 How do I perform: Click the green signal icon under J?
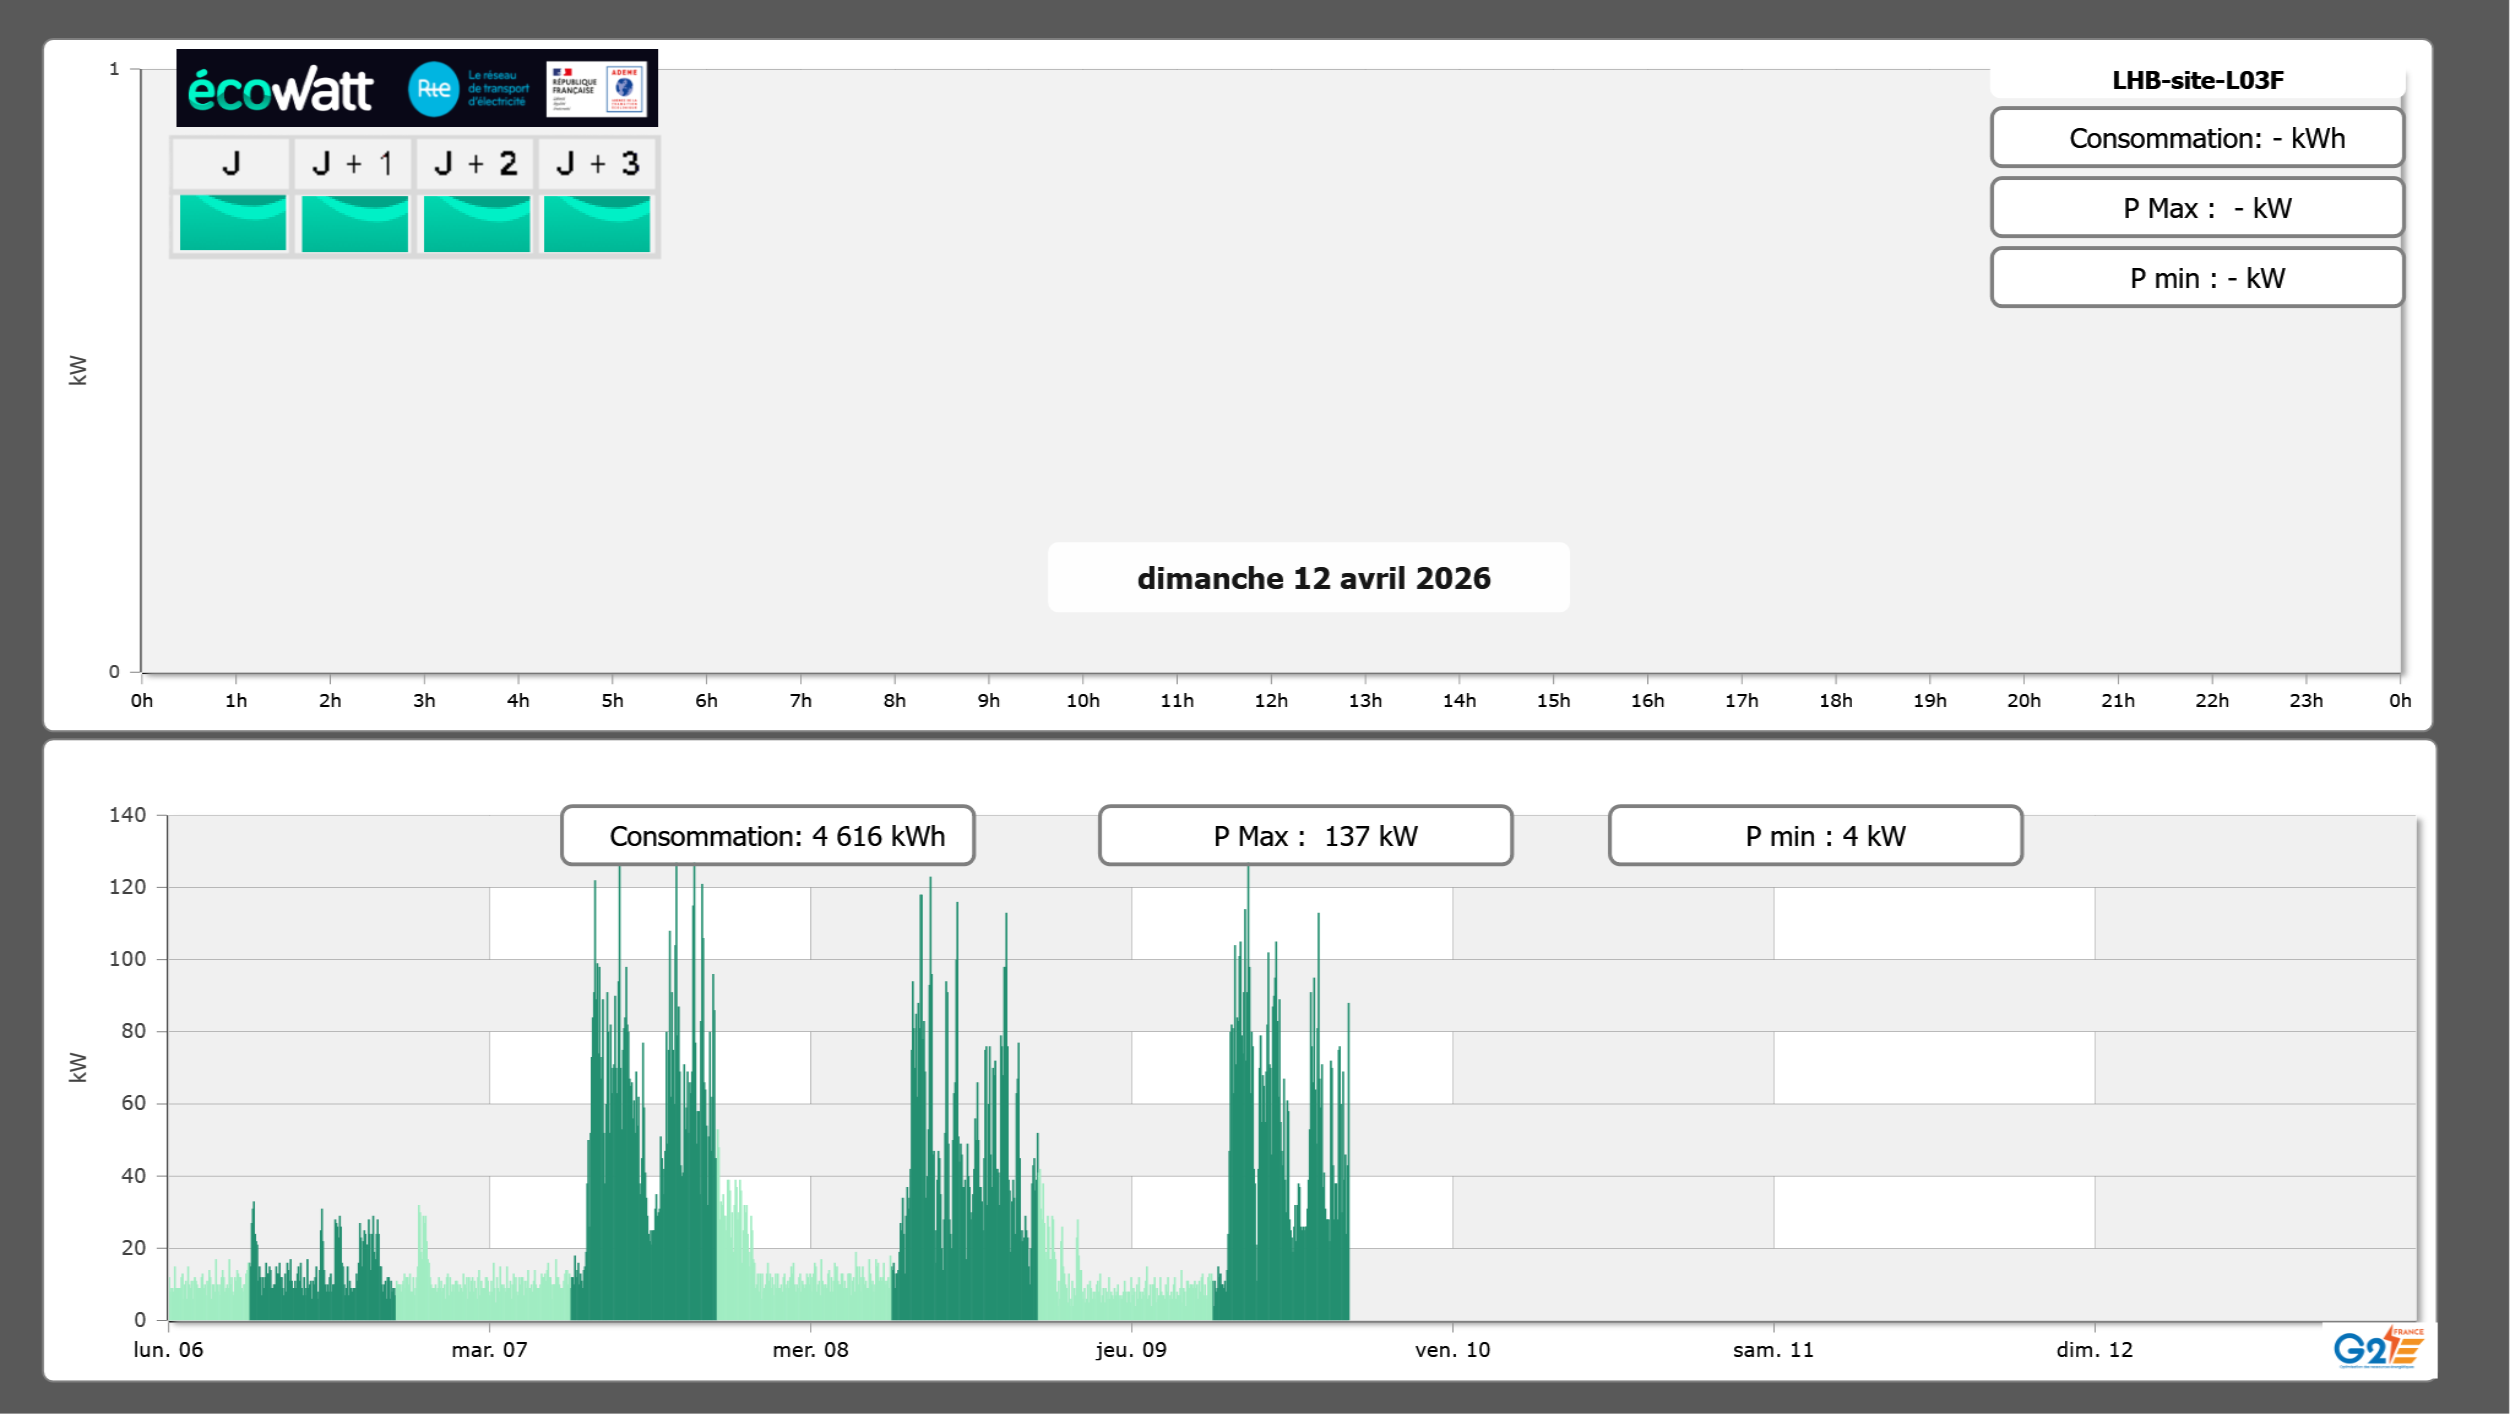233,223
